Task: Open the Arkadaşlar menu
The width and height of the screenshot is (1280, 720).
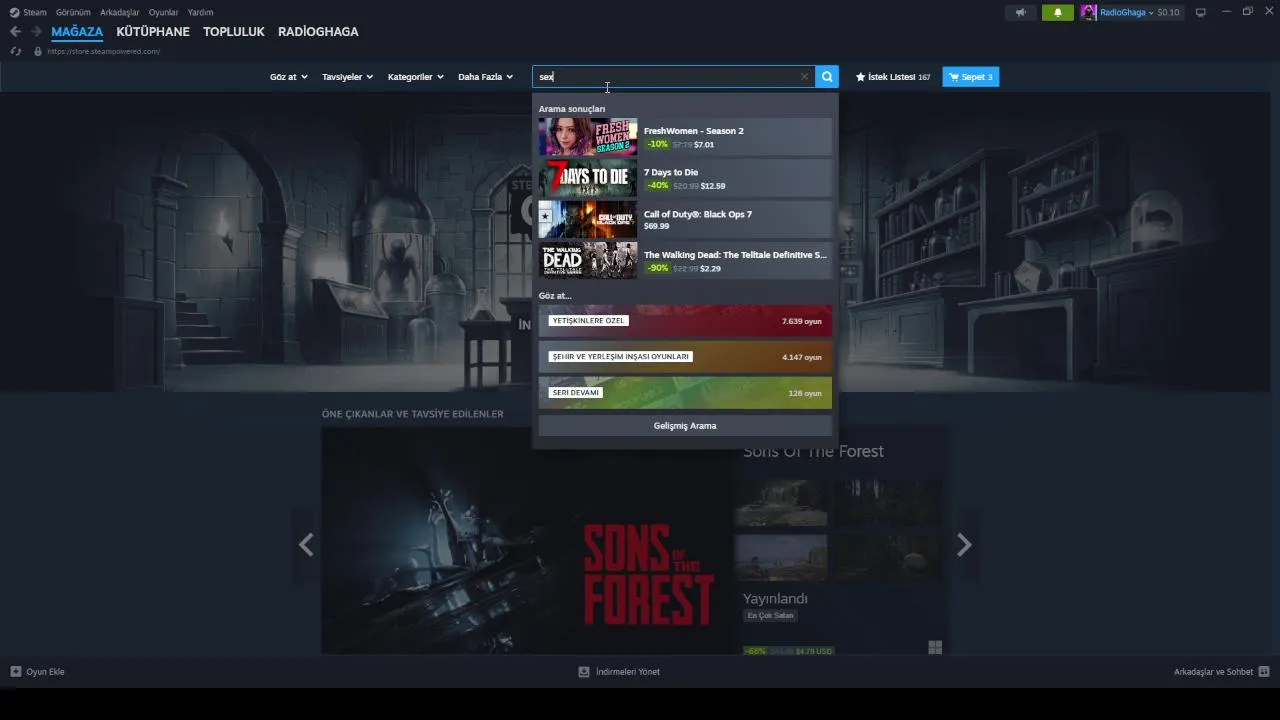Action: pos(120,12)
